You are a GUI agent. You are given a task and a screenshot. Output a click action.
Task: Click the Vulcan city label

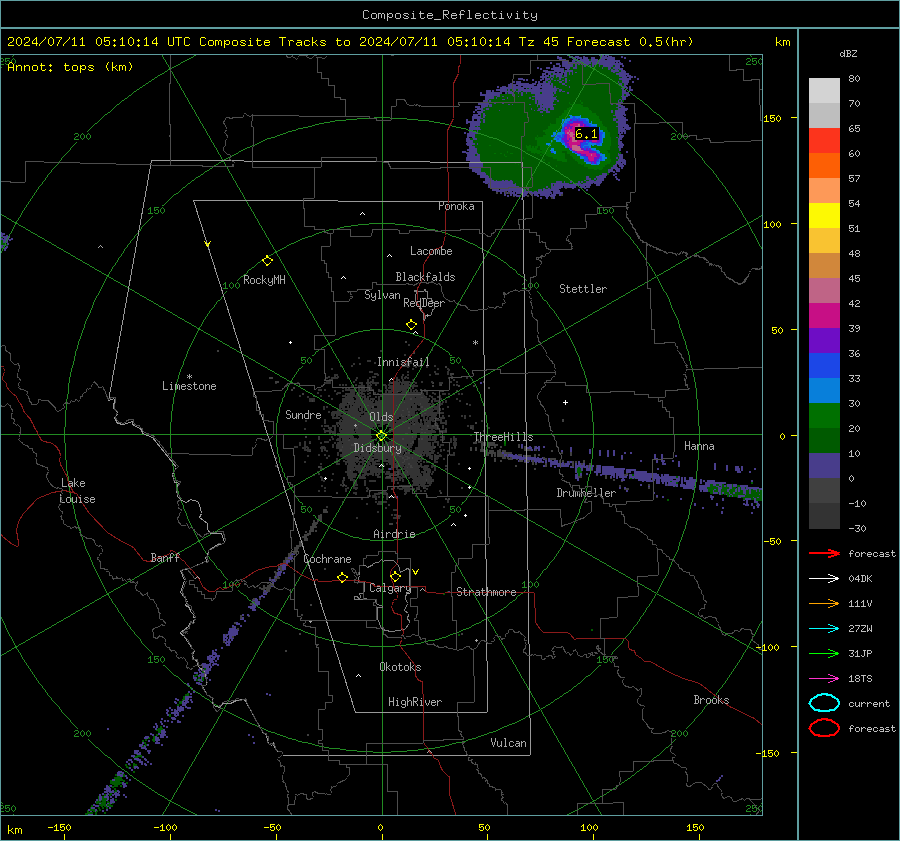(508, 743)
